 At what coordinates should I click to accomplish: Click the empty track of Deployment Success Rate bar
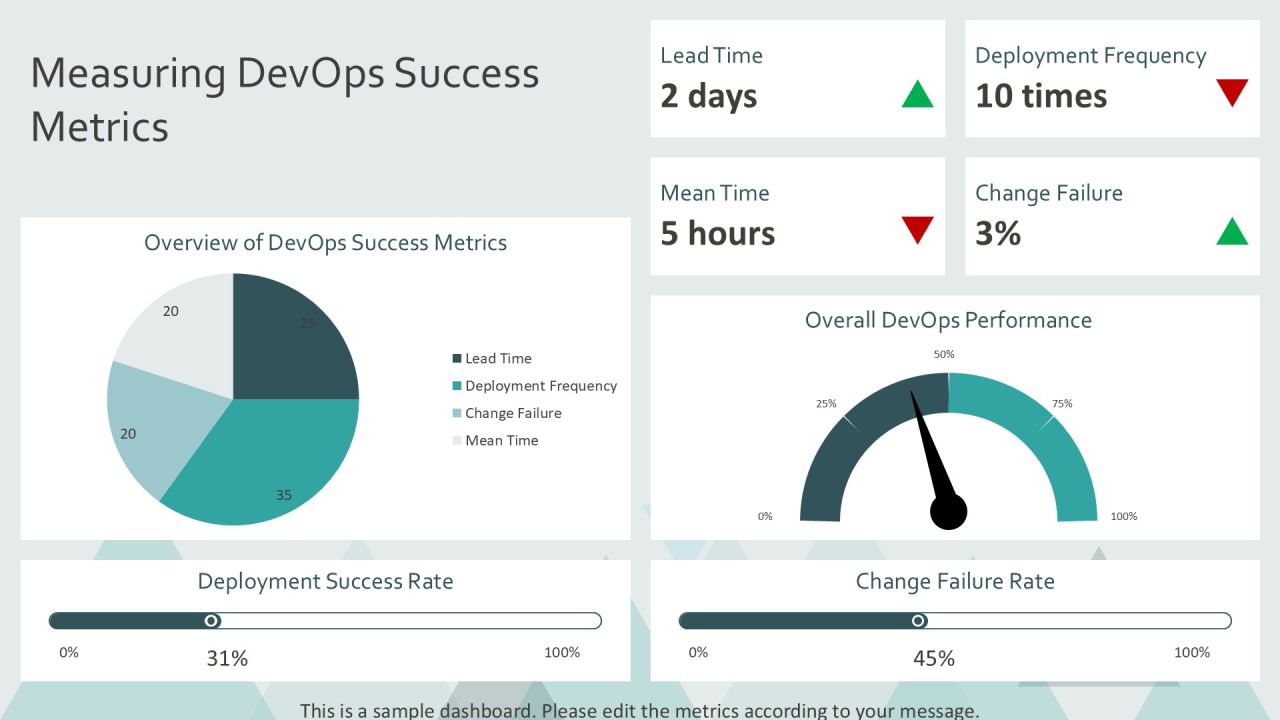(x=410, y=621)
